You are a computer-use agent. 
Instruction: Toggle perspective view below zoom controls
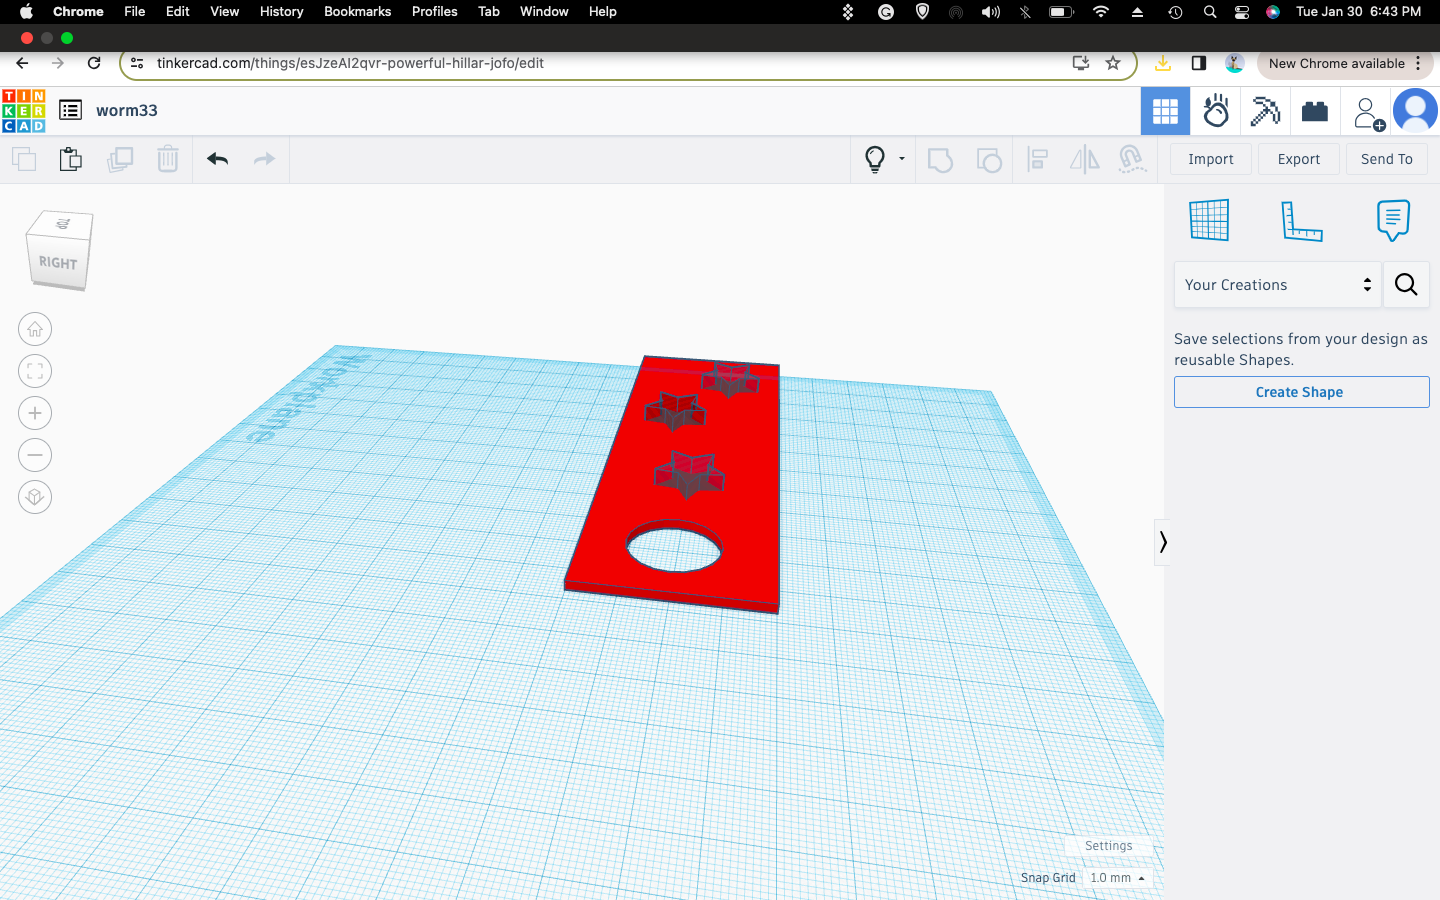click(35, 497)
